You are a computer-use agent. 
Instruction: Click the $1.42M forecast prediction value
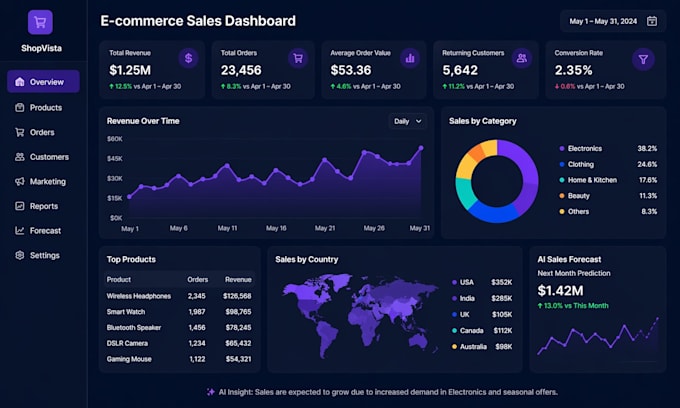(x=560, y=290)
